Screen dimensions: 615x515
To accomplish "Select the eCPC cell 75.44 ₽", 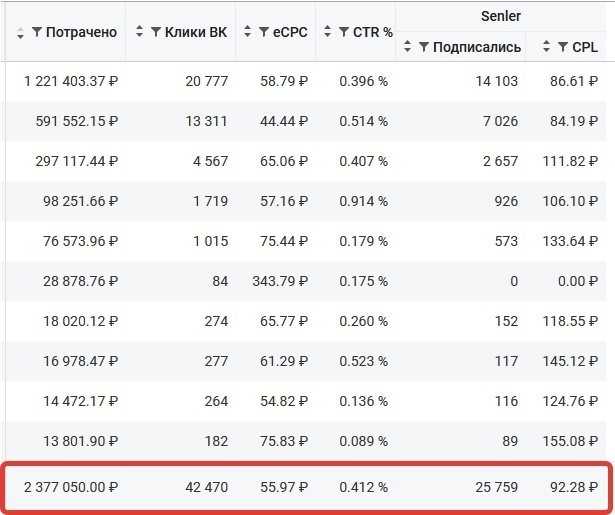I will coord(284,241).
